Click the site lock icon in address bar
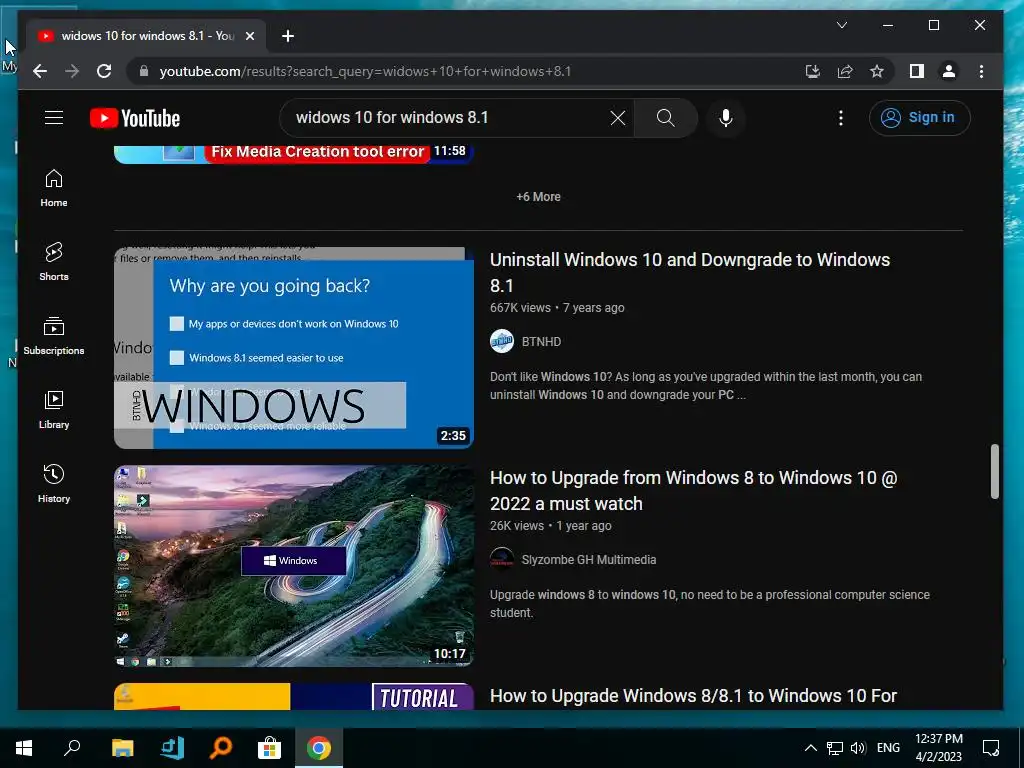 click(144, 71)
